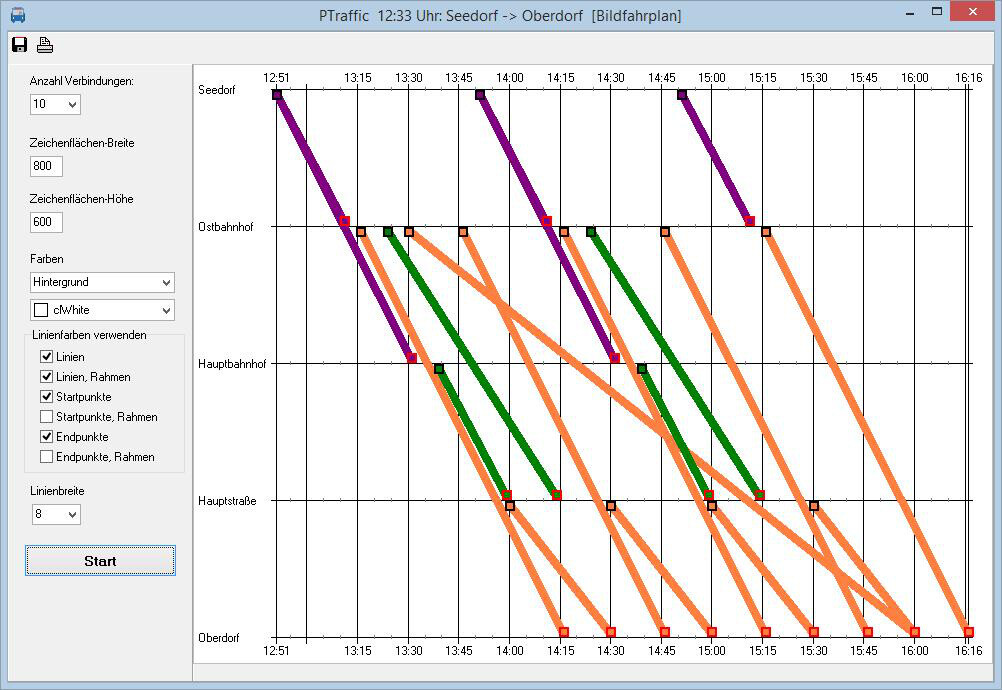The height and width of the screenshot is (690, 1002).
Task: Enable 'Startpunkte, Rahmen' checkbox
Action: click(46, 417)
